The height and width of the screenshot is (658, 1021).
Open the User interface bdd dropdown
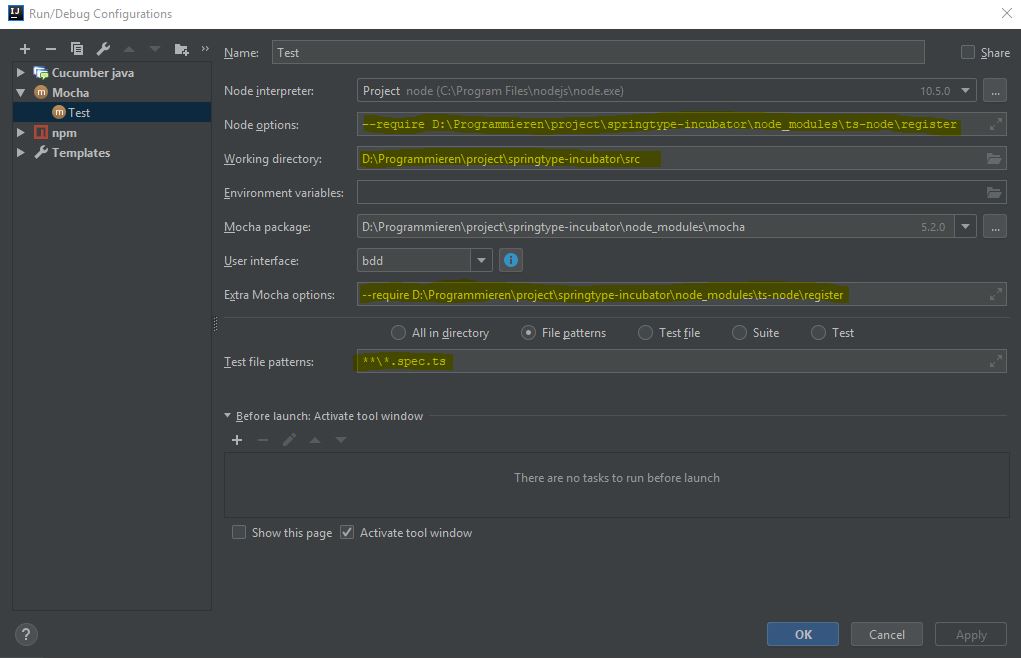point(481,260)
